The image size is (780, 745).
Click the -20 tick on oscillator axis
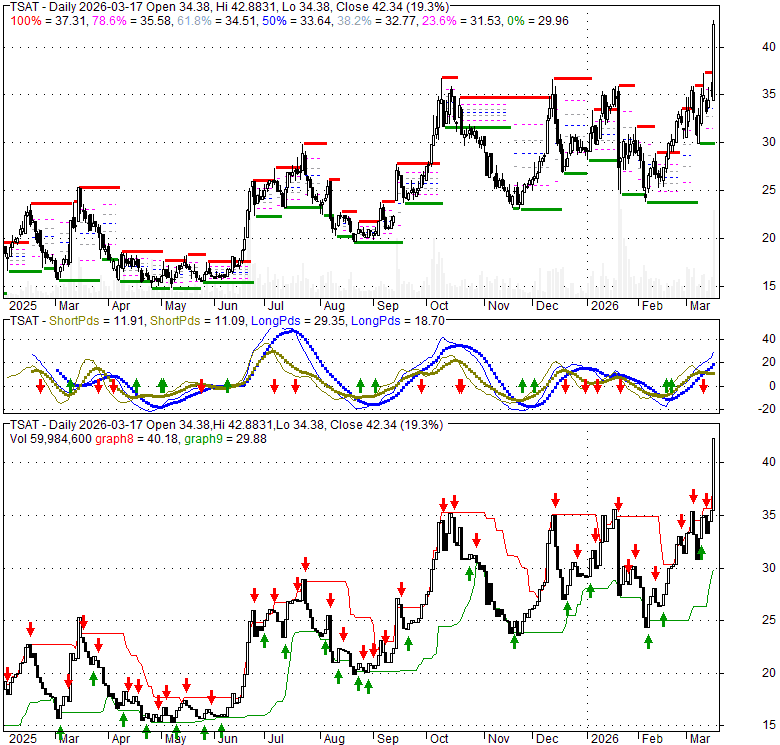pyautogui.click(x=766, y=409)
